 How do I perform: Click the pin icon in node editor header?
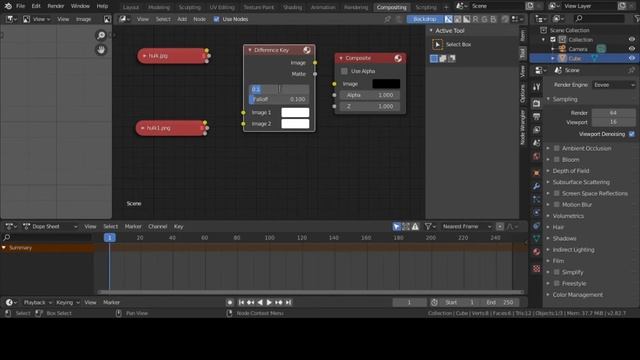point(387,19)
